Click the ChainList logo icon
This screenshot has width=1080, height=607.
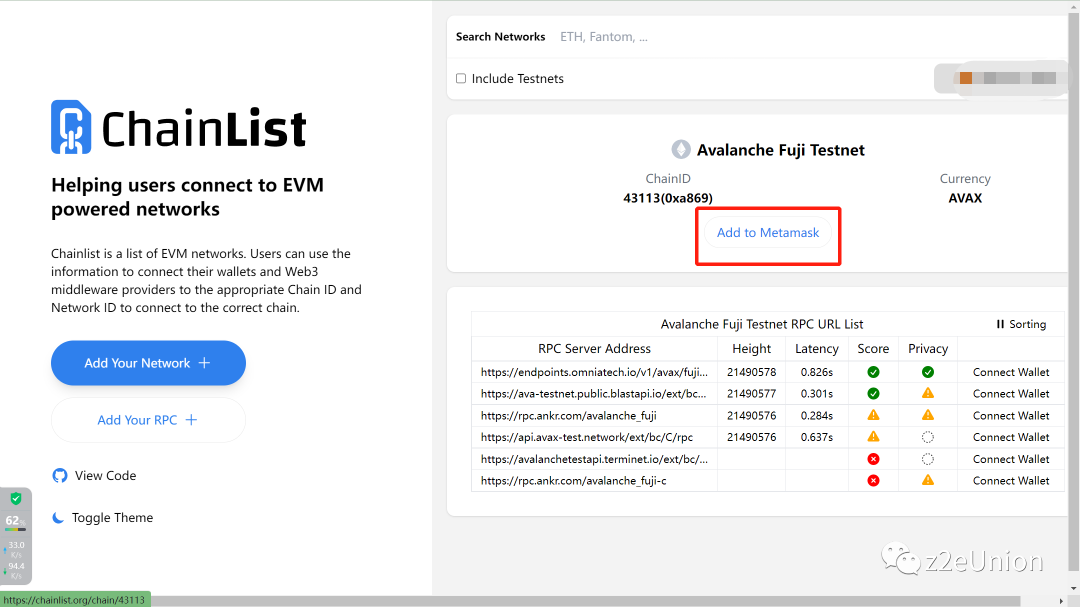pos(71,127)
